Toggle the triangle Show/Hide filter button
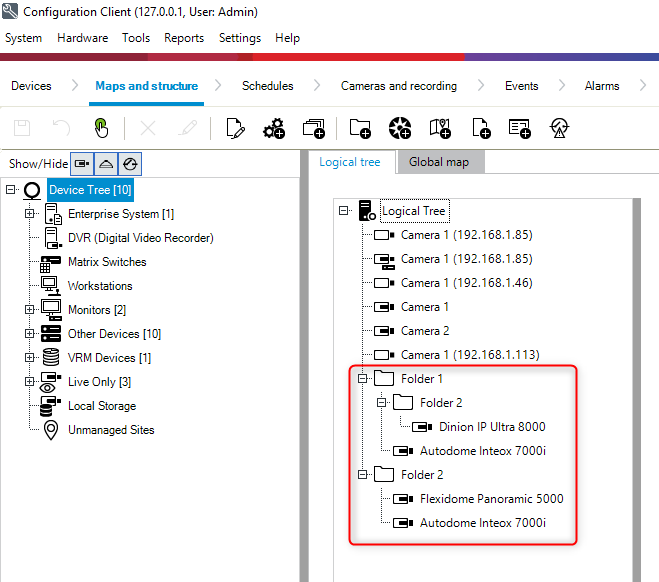 pyautogui.click(x=106, y=163)
